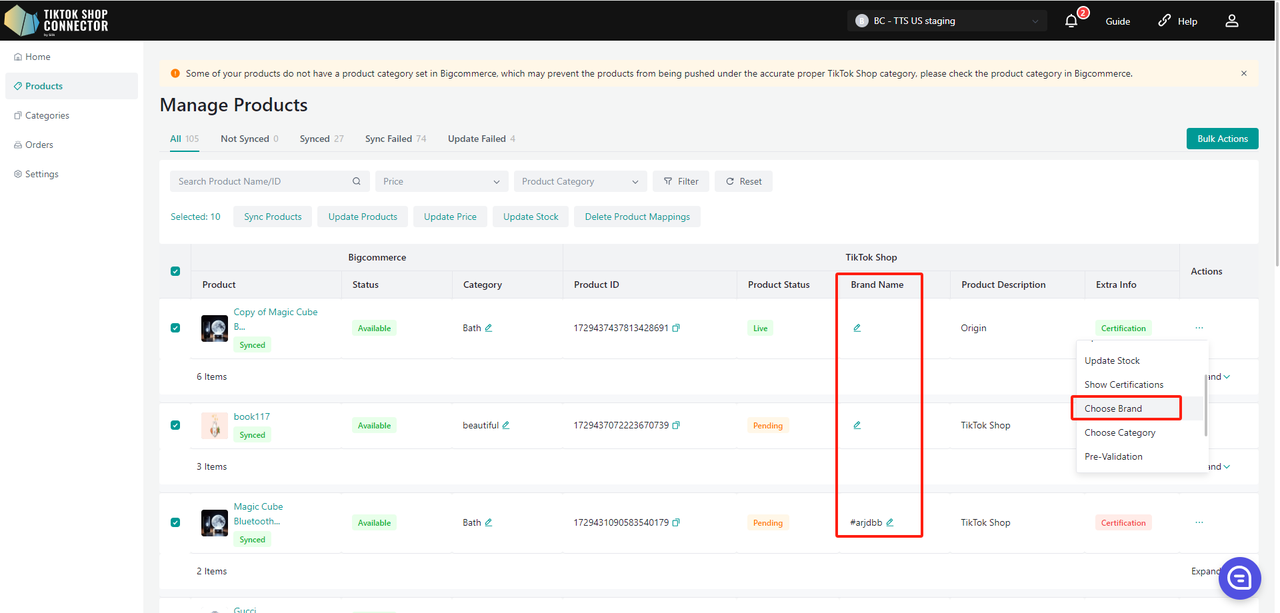View the Sync Failed tab
The image size is (1280, 613).
(x=396, y=139)
